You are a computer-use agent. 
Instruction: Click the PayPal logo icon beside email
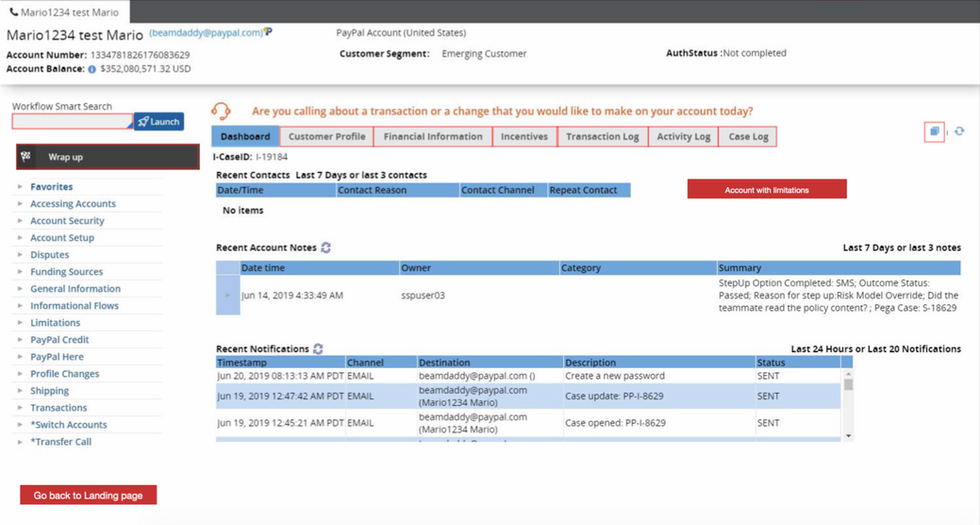[268, 32]
